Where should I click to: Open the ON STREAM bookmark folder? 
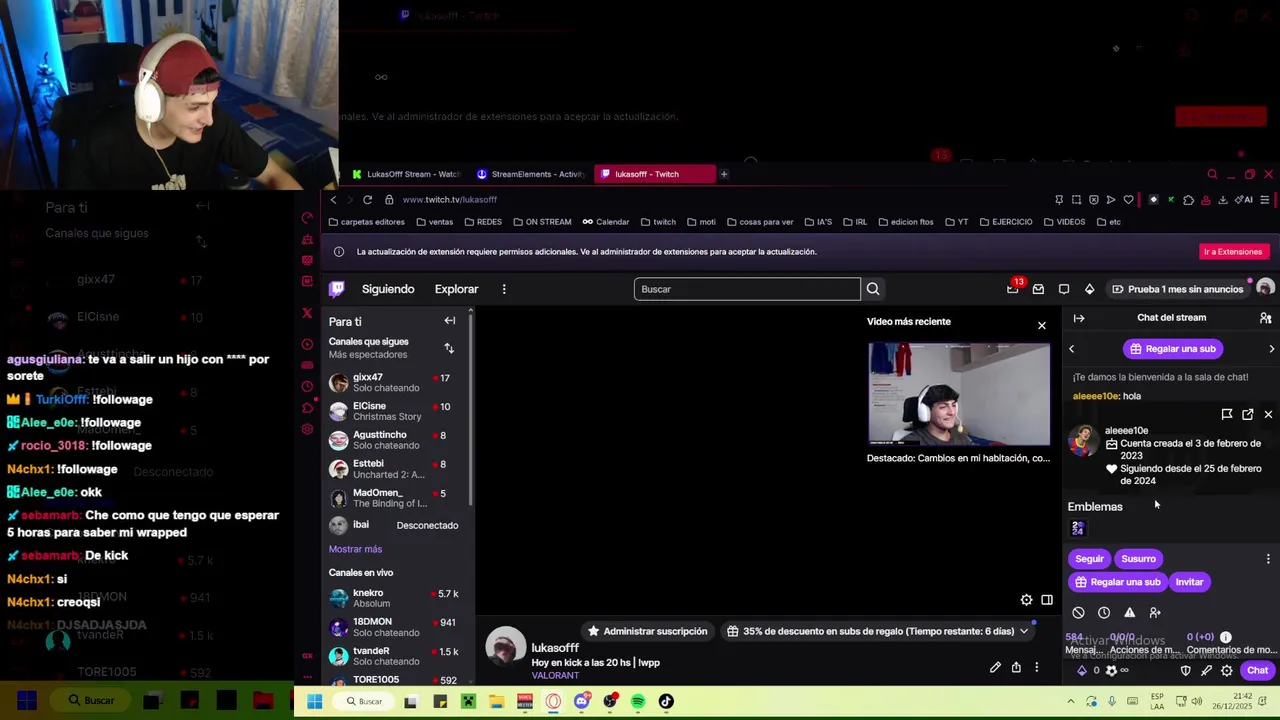[543, 222]
